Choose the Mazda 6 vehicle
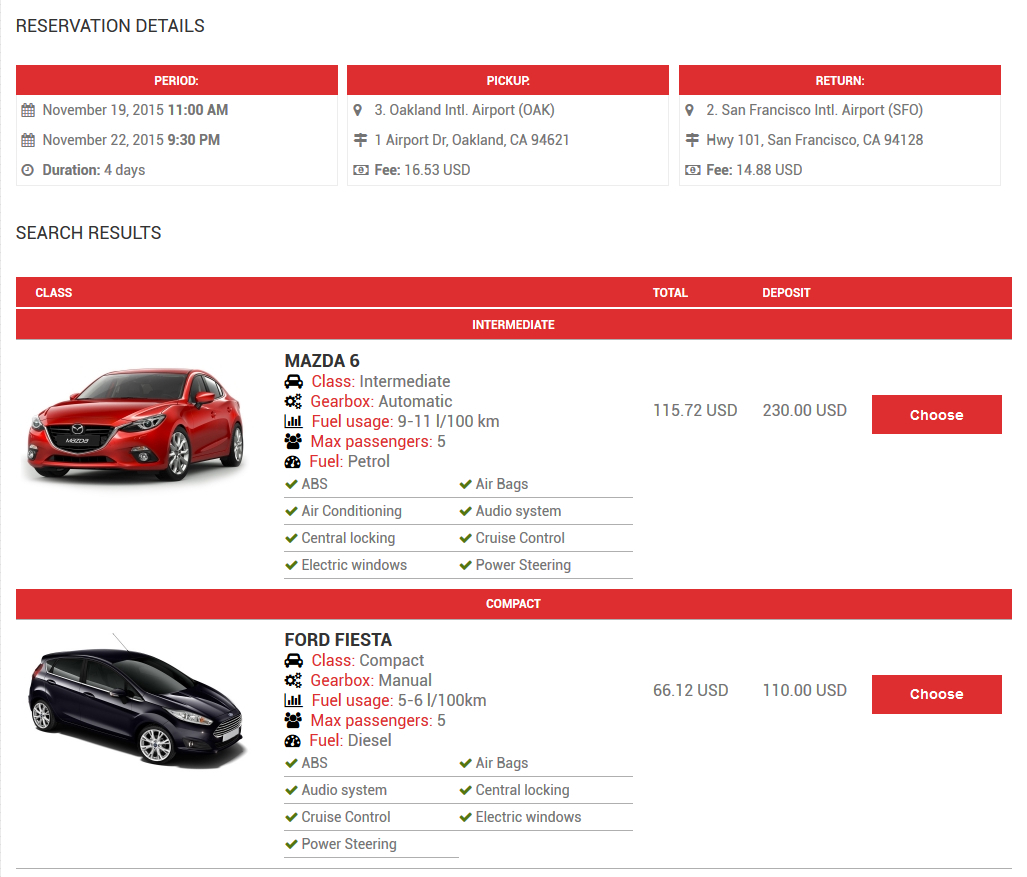This screenshot has width=1027, height=877. (936, 414)
